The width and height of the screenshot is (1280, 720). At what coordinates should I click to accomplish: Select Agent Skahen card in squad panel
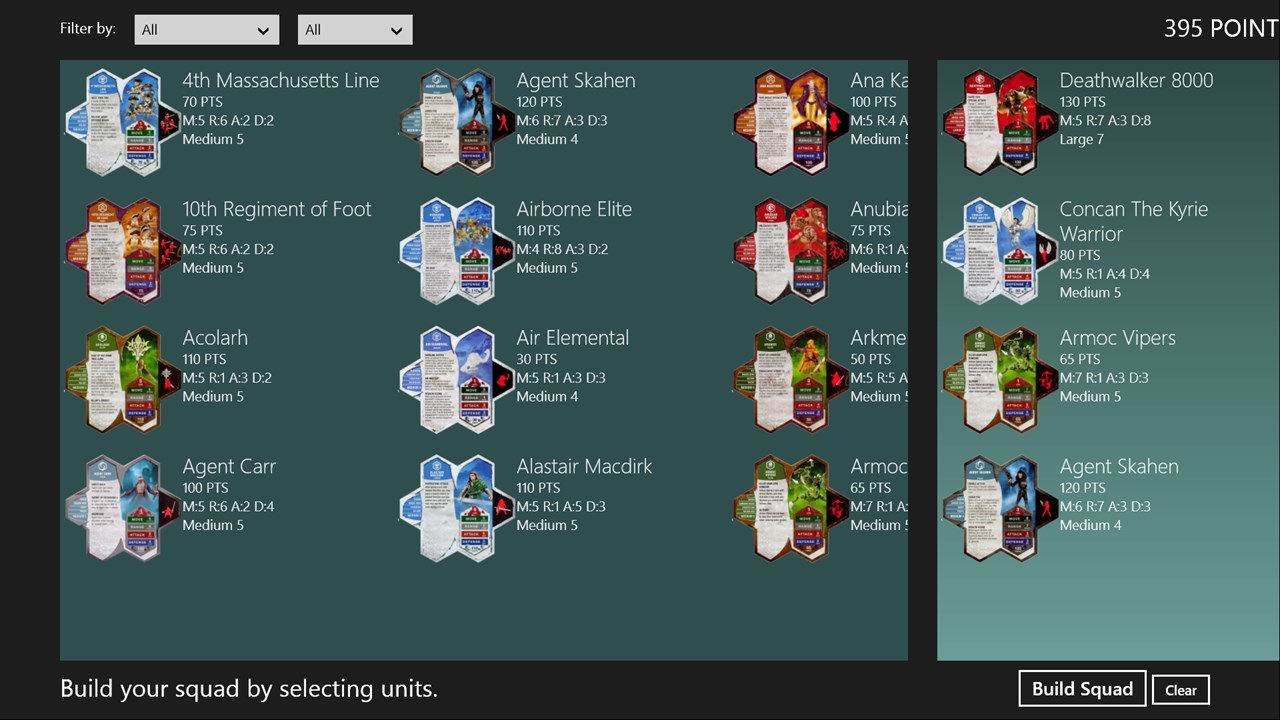(x=1000, y=508)
